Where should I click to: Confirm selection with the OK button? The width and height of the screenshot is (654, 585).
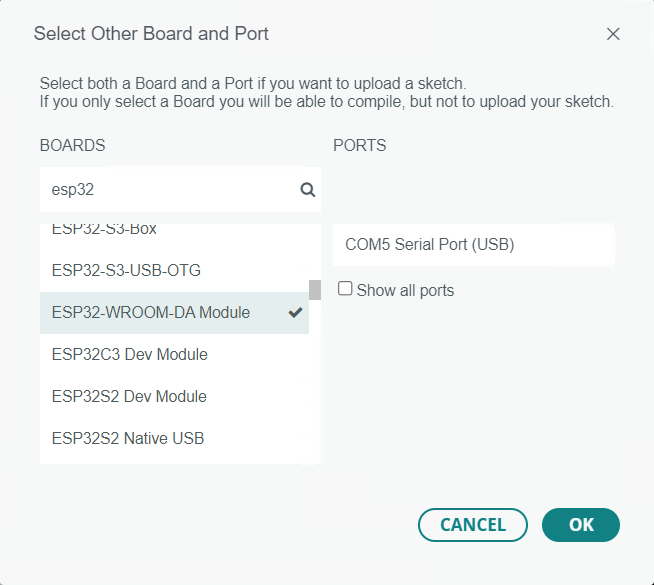click(x=581, y=525)
